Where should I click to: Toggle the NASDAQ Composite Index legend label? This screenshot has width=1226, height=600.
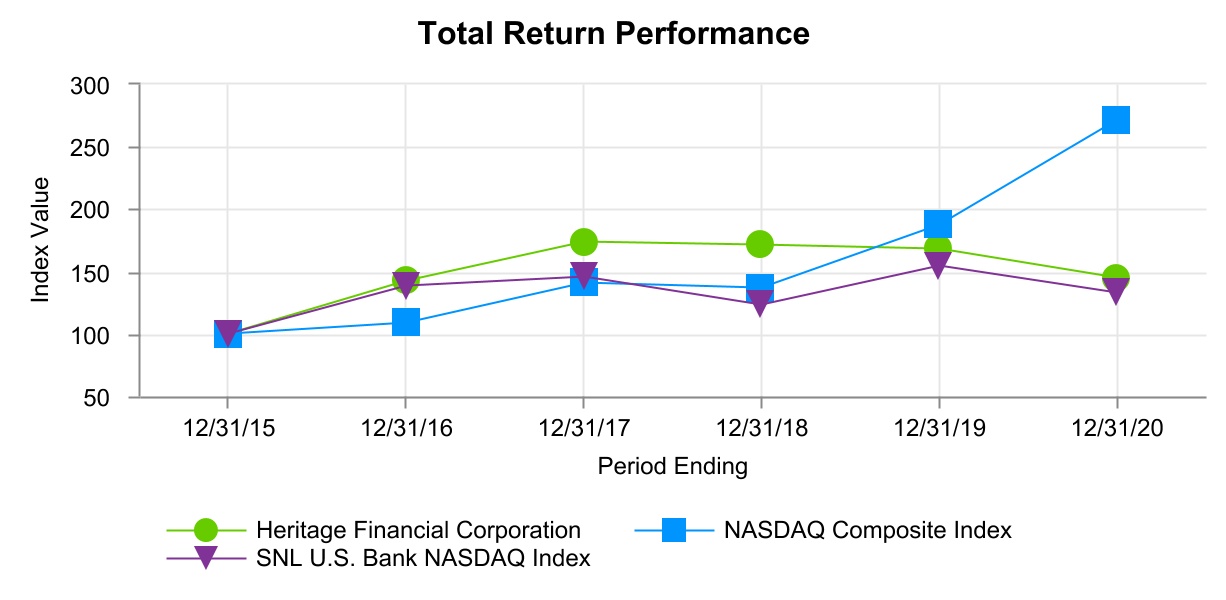coord(867,530)
